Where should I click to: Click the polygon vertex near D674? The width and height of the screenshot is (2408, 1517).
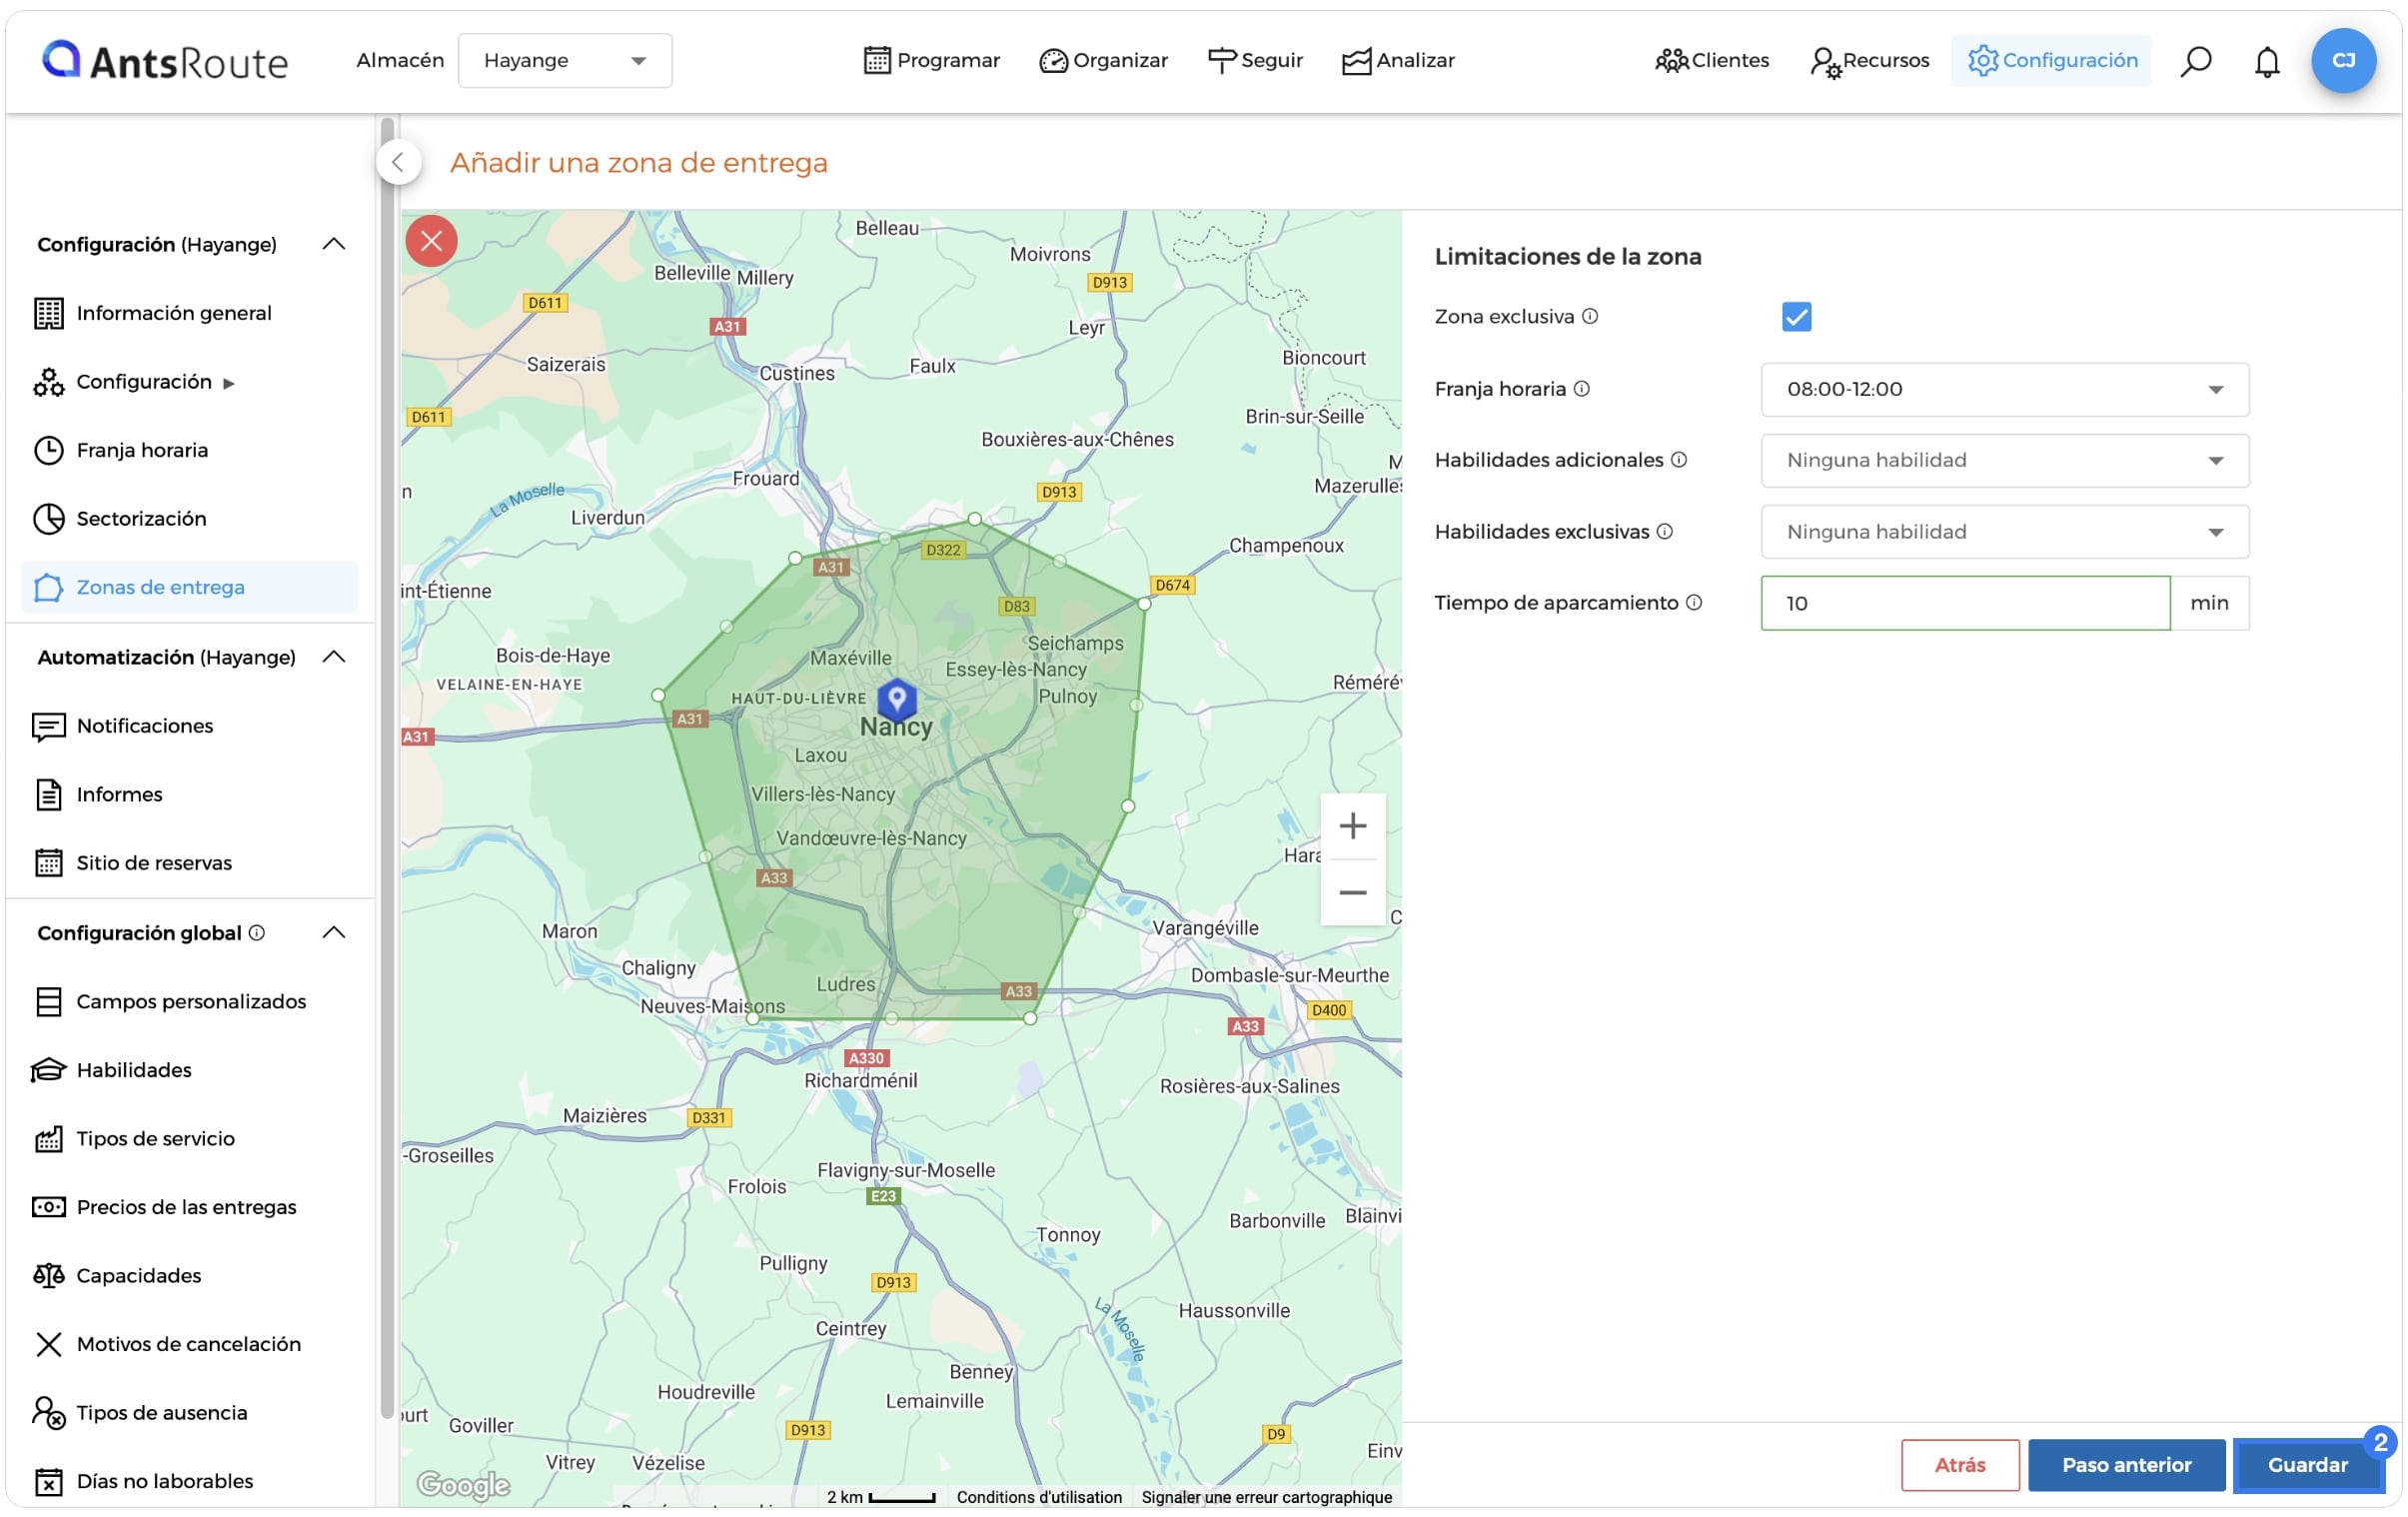pos(1144,603)
